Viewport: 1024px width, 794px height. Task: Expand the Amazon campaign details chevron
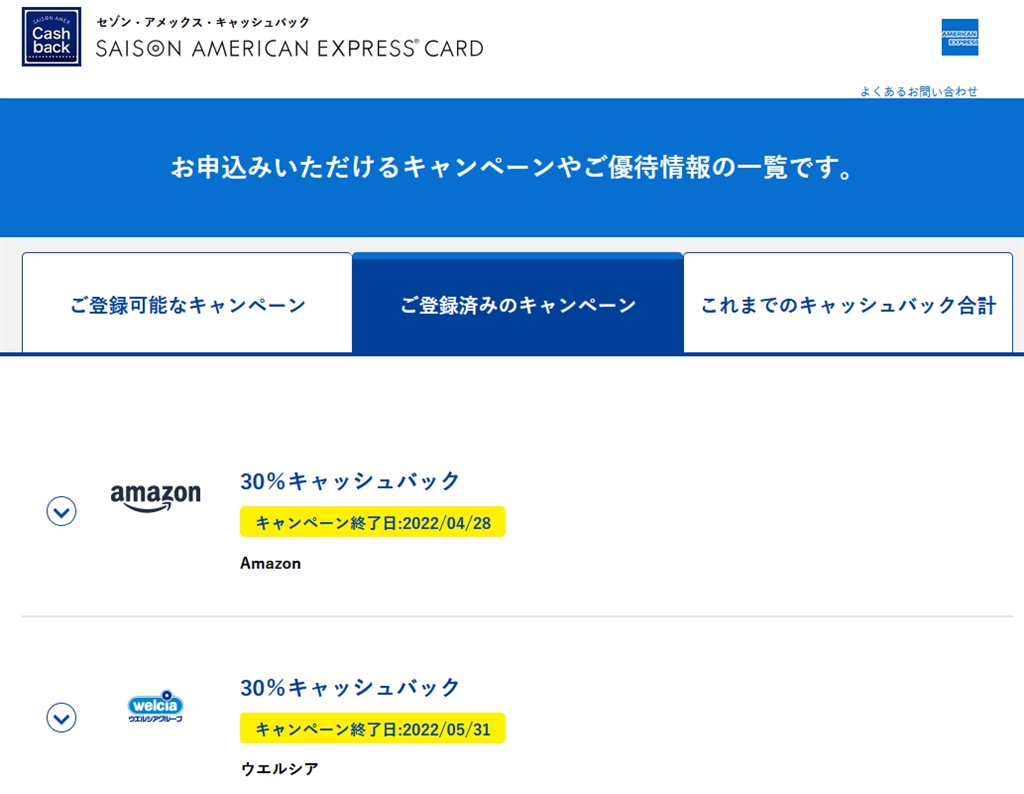point(62,512)
